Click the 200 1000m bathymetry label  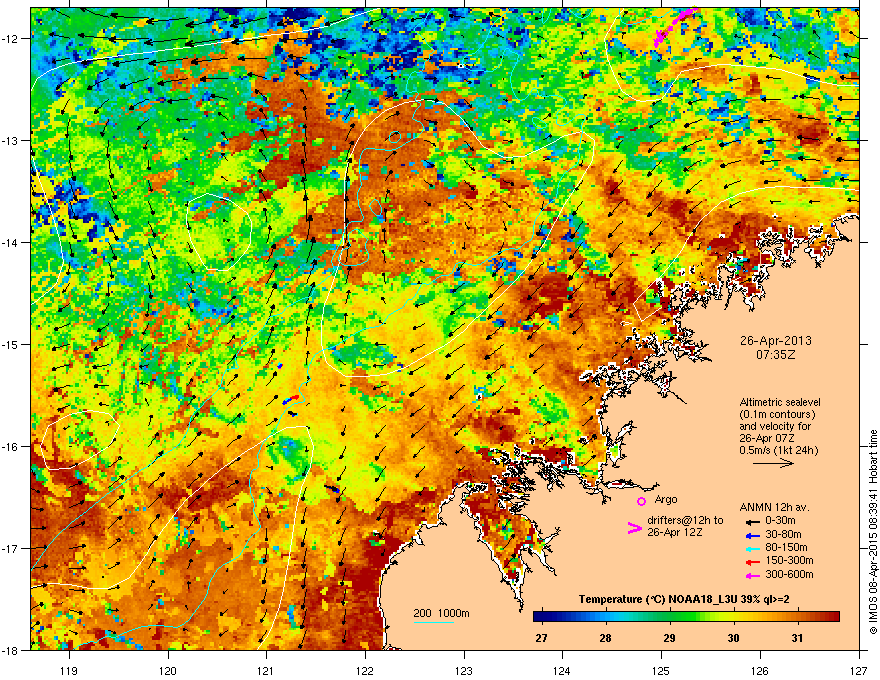(x=441, y=613)
